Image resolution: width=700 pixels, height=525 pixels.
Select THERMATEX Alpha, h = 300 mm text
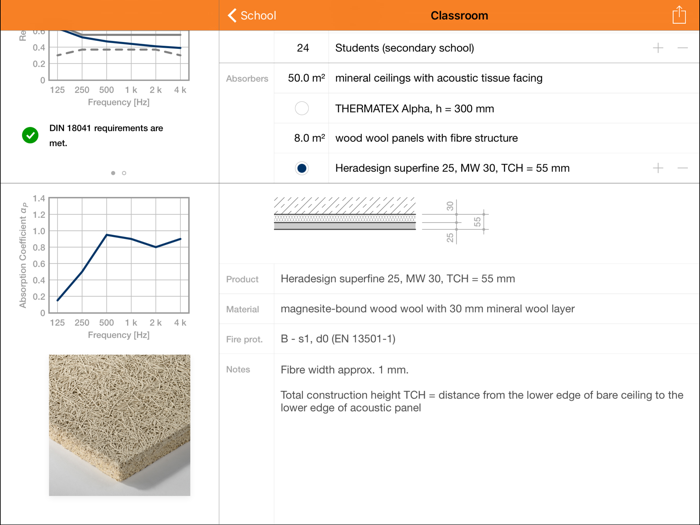click(x=414, y=108)
